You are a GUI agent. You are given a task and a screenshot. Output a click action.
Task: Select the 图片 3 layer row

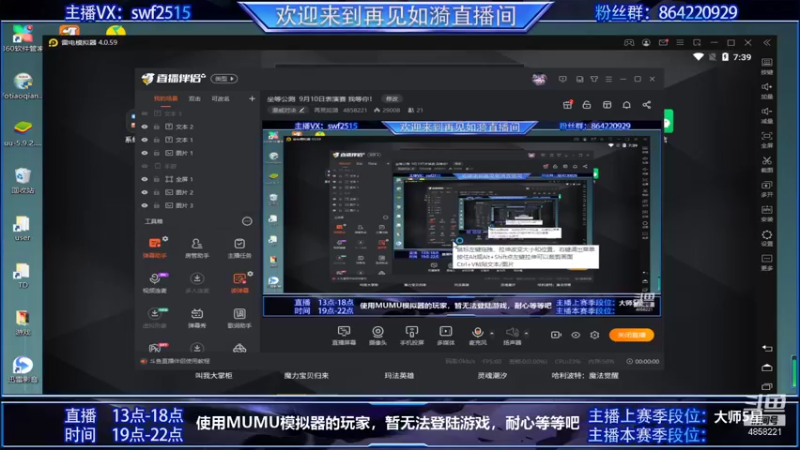[x=197, y=206]
